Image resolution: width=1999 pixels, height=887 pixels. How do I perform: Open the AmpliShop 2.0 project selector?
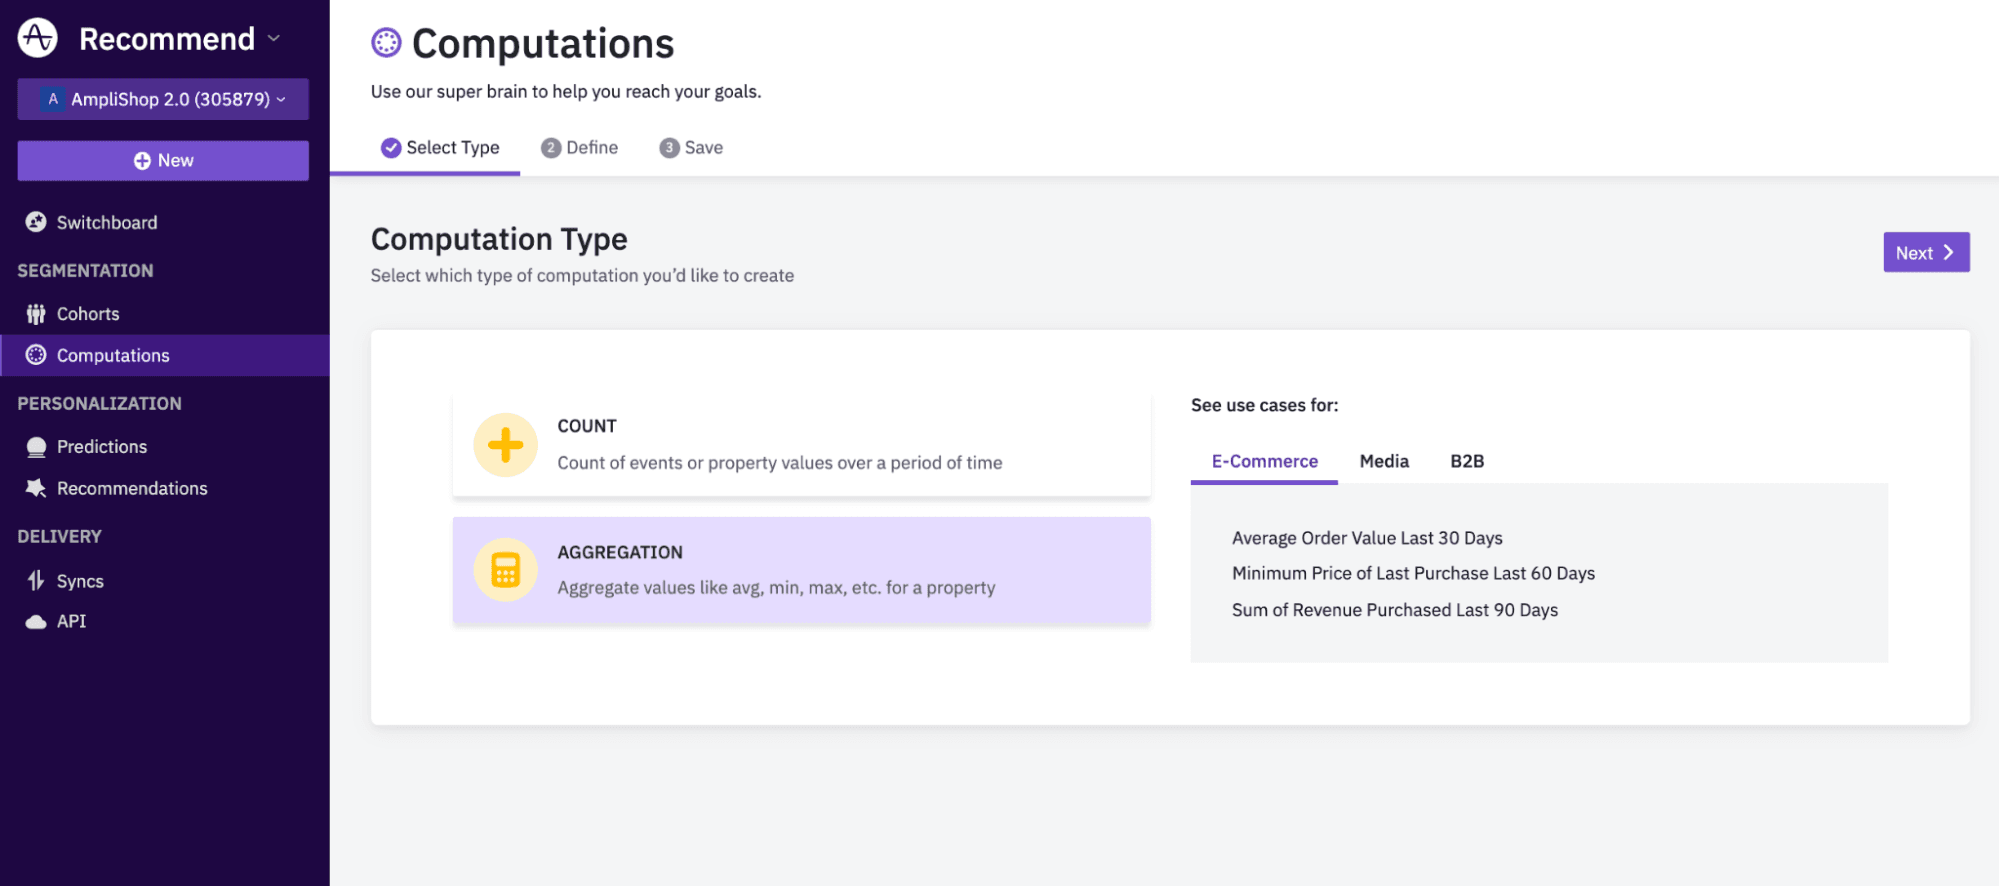[163, 99]
